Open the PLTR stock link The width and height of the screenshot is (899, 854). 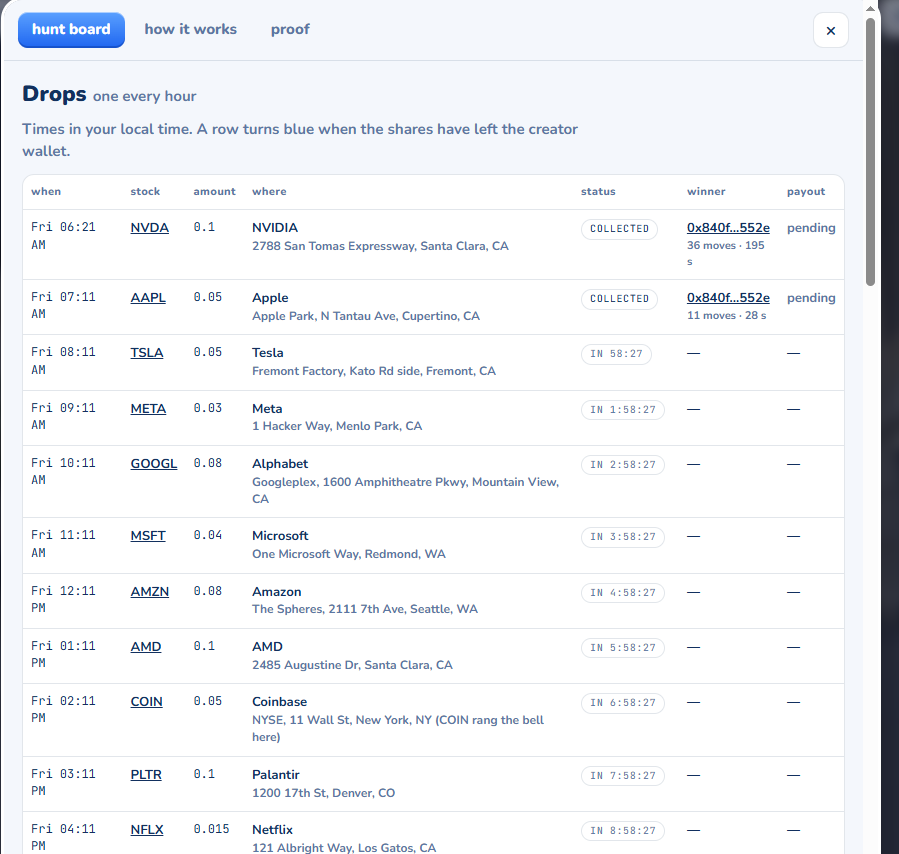[146, 774]
